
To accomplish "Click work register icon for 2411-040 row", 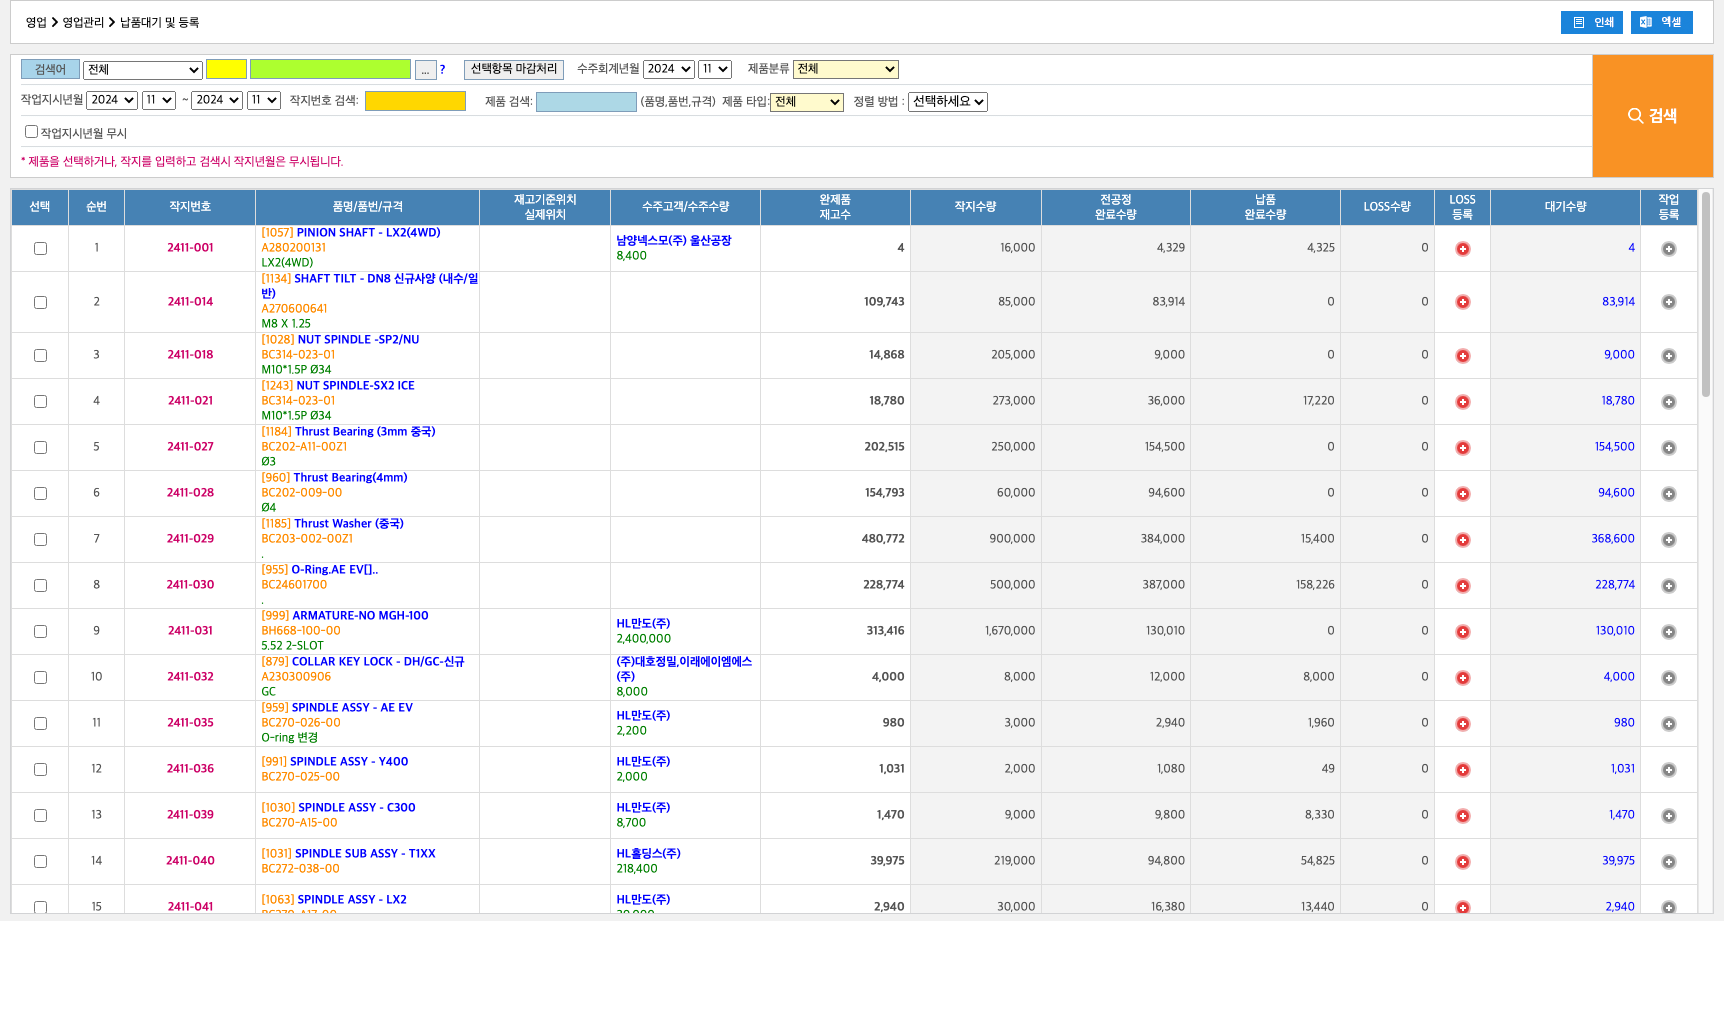I will coord(1668,862).
